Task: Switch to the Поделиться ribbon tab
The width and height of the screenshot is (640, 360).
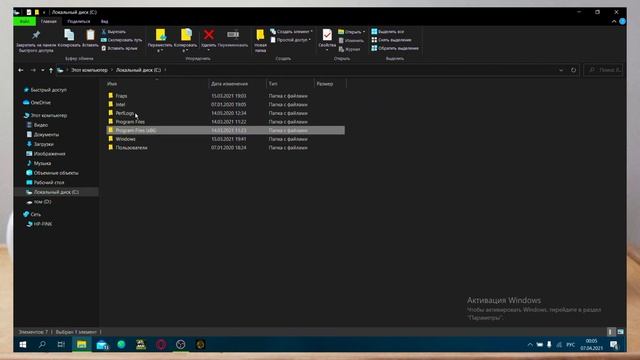Action: click(x=78, y=21)
